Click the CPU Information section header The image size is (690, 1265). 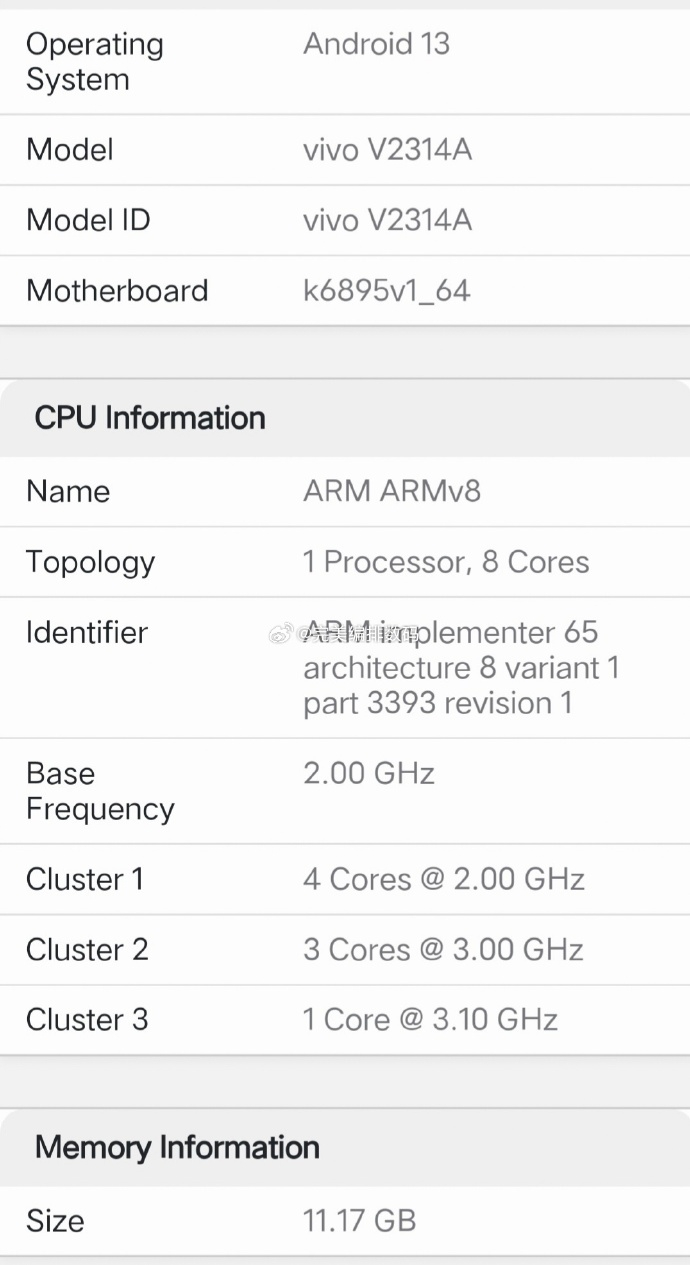point(150,418)
